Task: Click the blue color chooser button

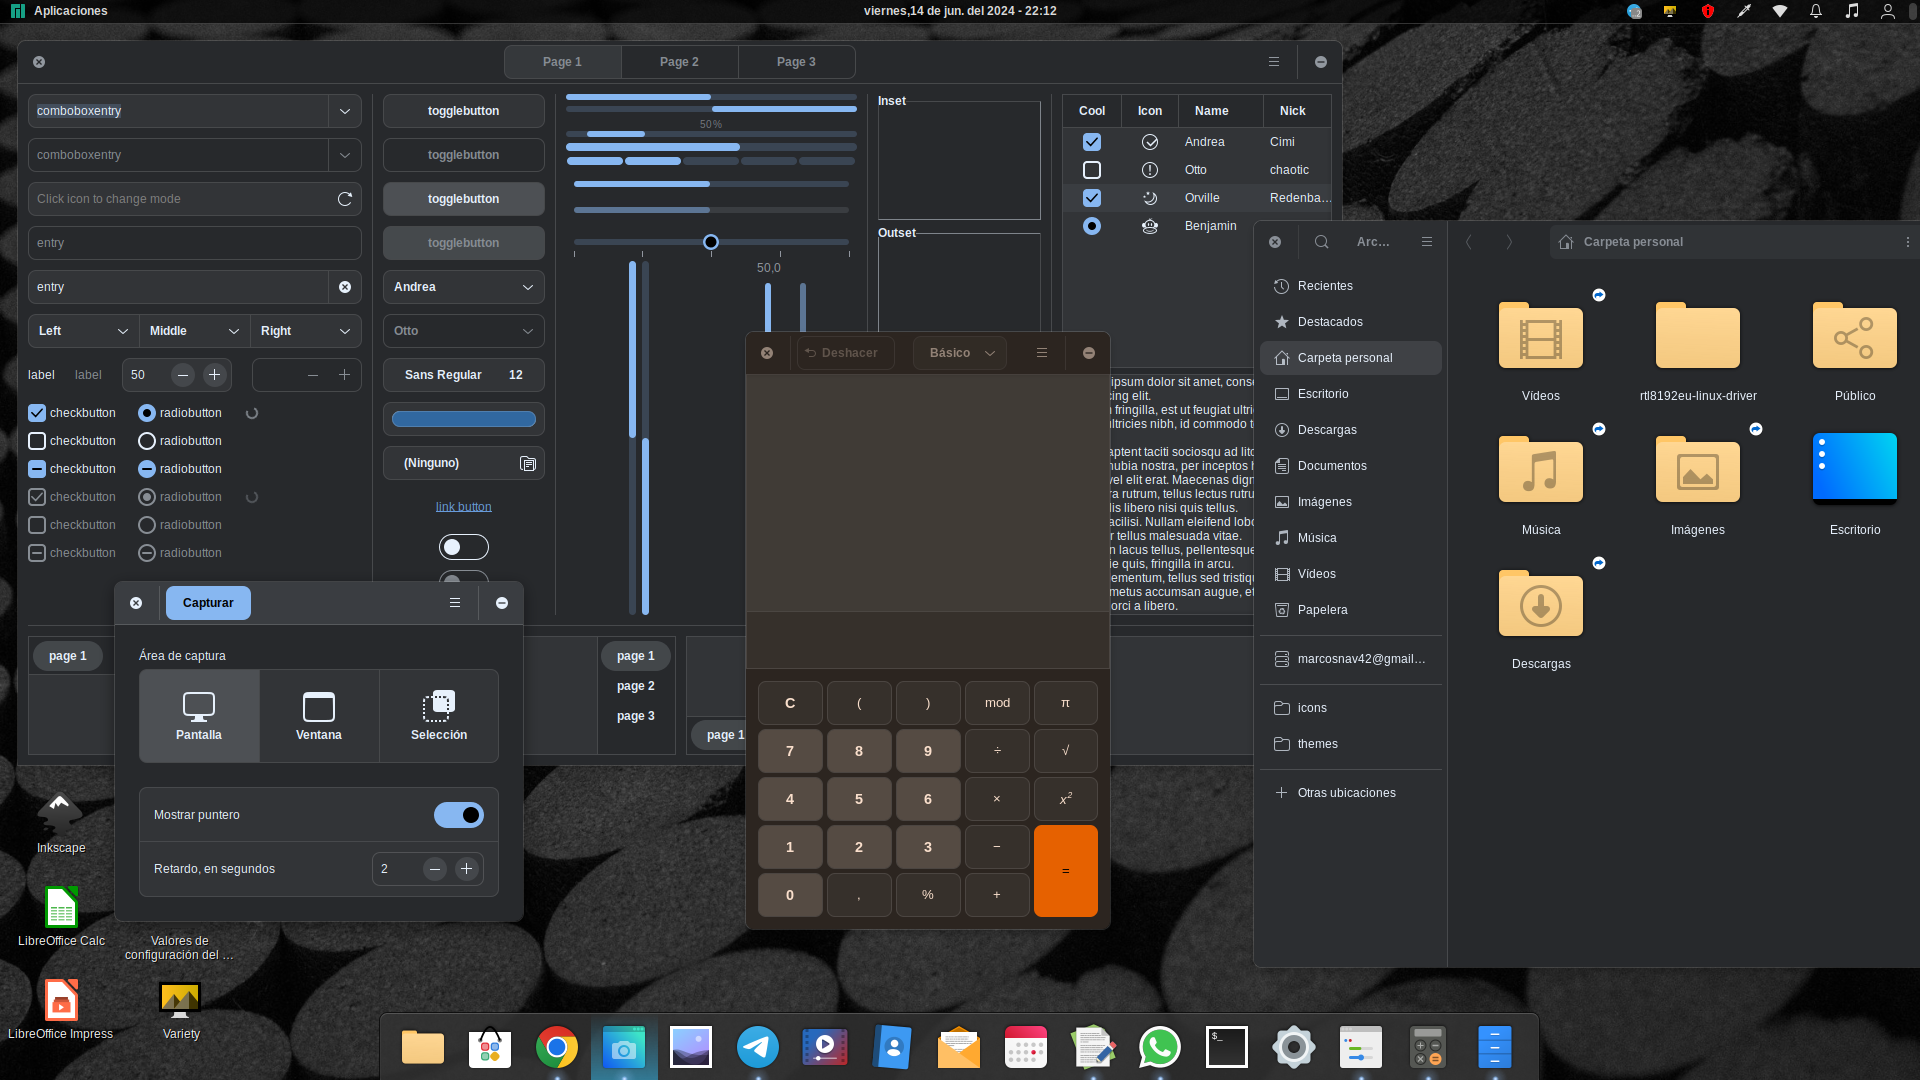Action: tap(464, 419)
